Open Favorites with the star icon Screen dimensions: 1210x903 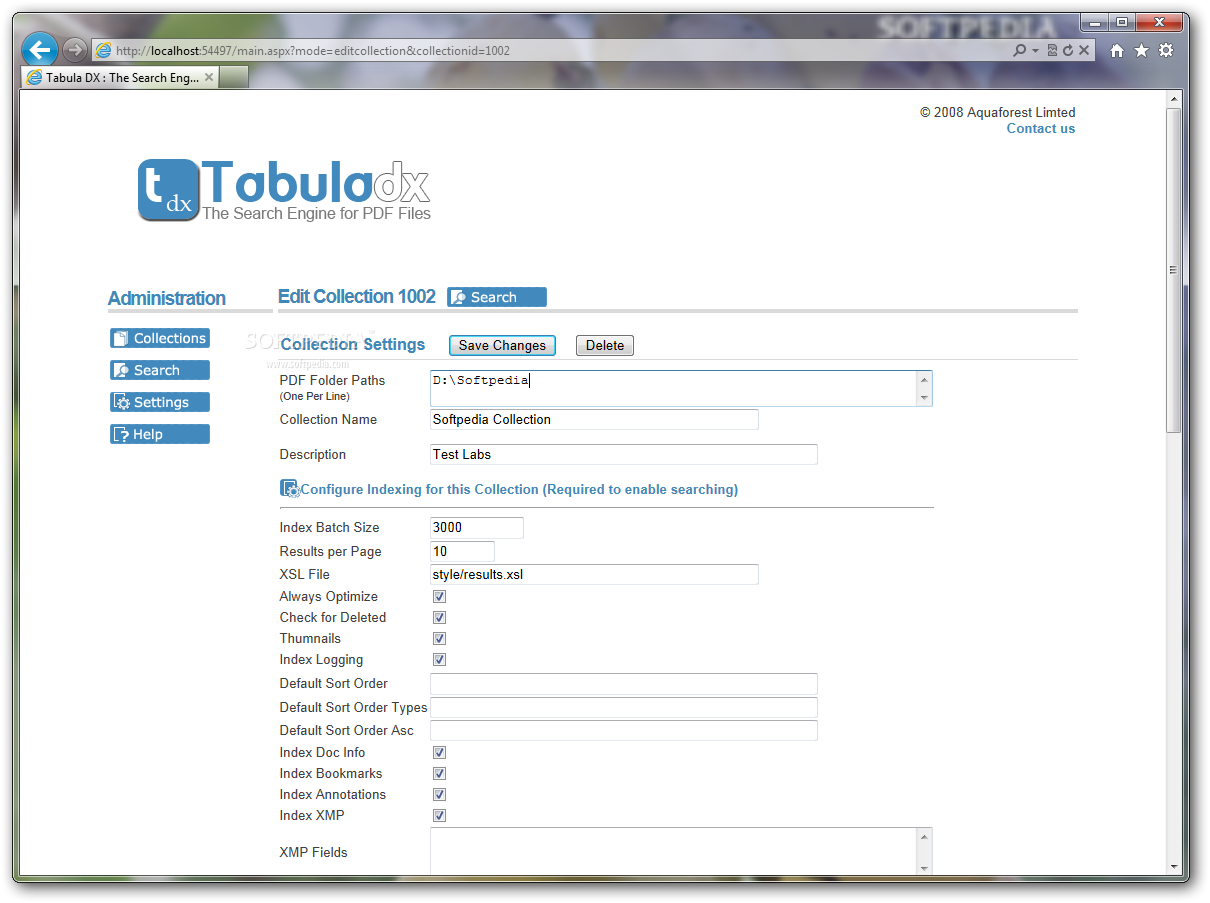1141,50
